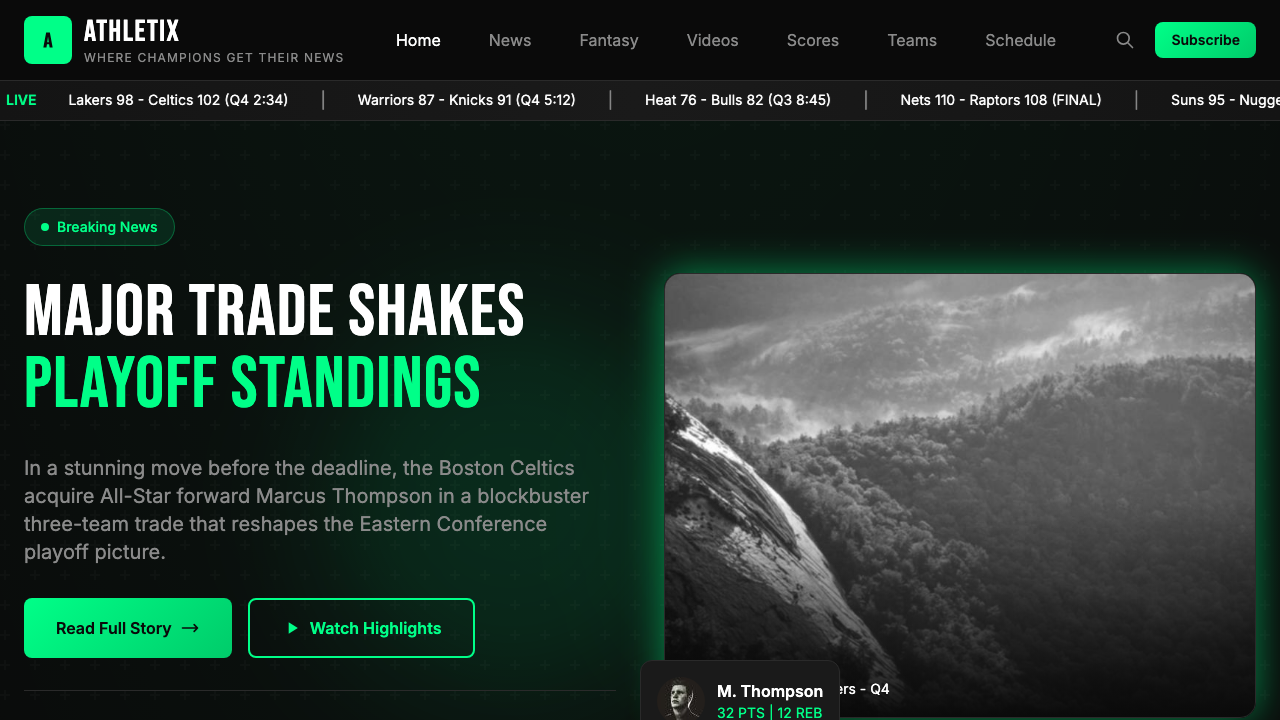Click the Subscribe button
Screen dimensions: 1280x720
pyautogui.click(x=1205, y=40)
